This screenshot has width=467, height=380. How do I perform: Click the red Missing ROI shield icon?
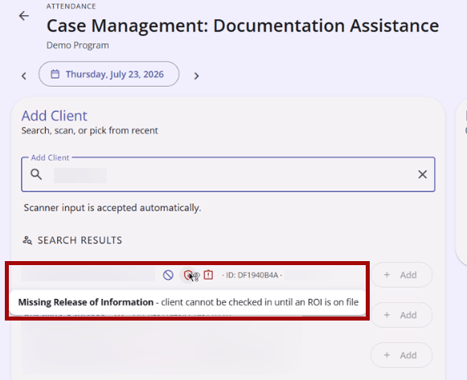coord(188,275)
